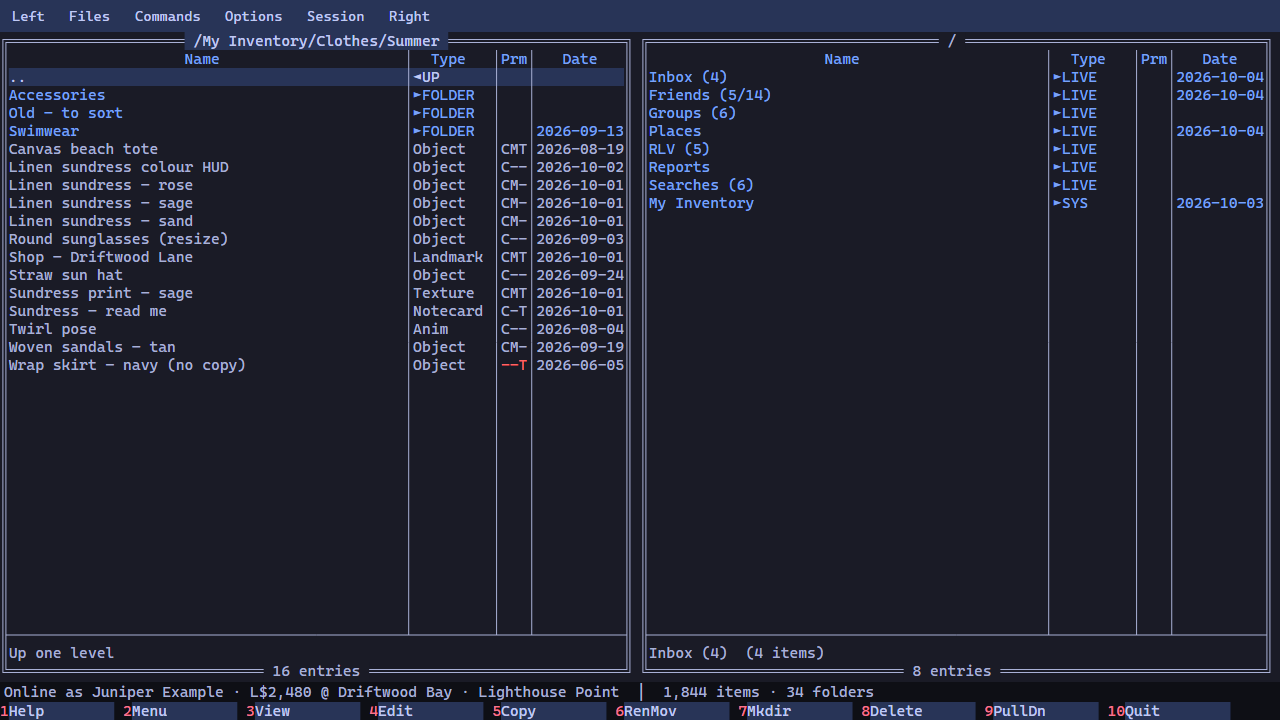This screenshot has width=1280, height=720.
Task: Open the Left menu
Action: click(28, 16)
